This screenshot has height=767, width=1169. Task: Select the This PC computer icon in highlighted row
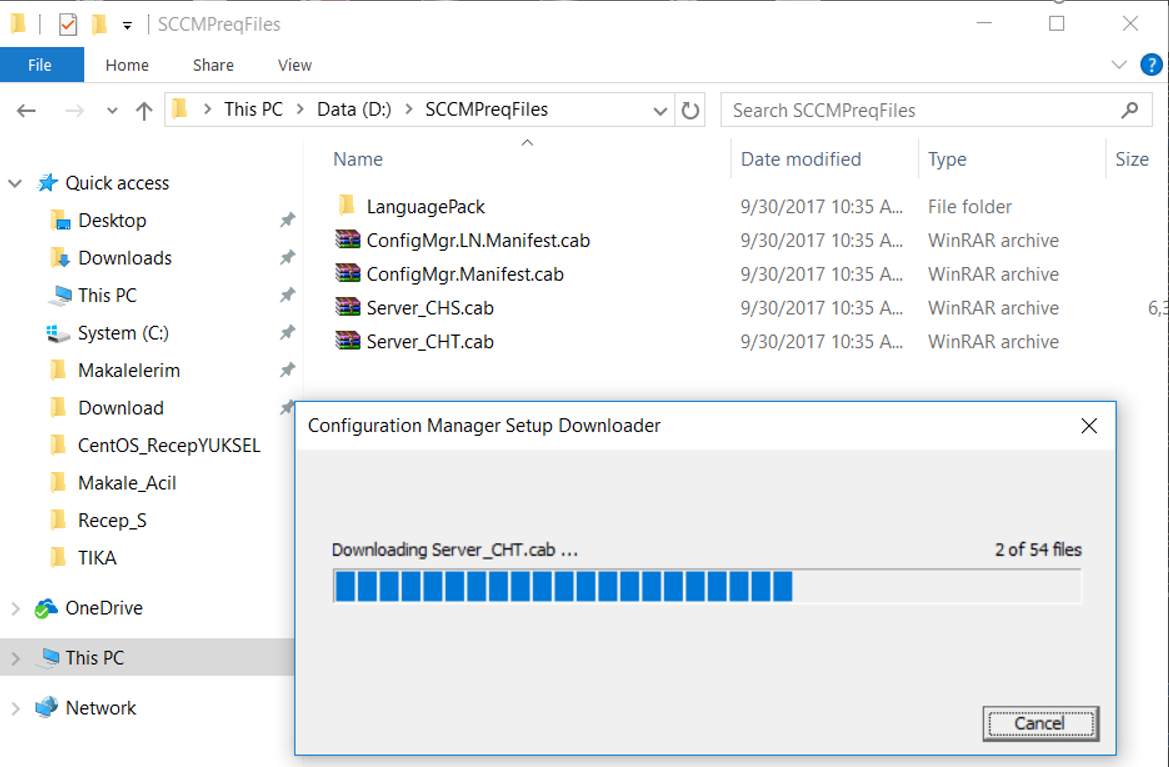48,657
